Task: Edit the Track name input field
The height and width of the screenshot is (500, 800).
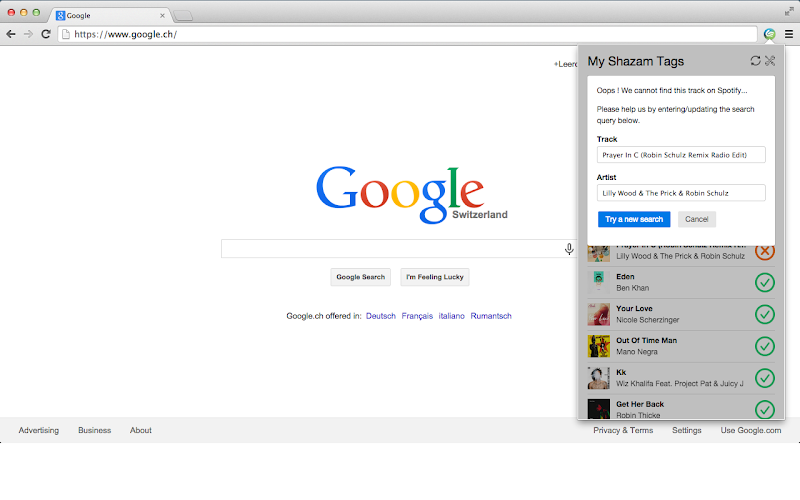Action: (x=681, y=155)
